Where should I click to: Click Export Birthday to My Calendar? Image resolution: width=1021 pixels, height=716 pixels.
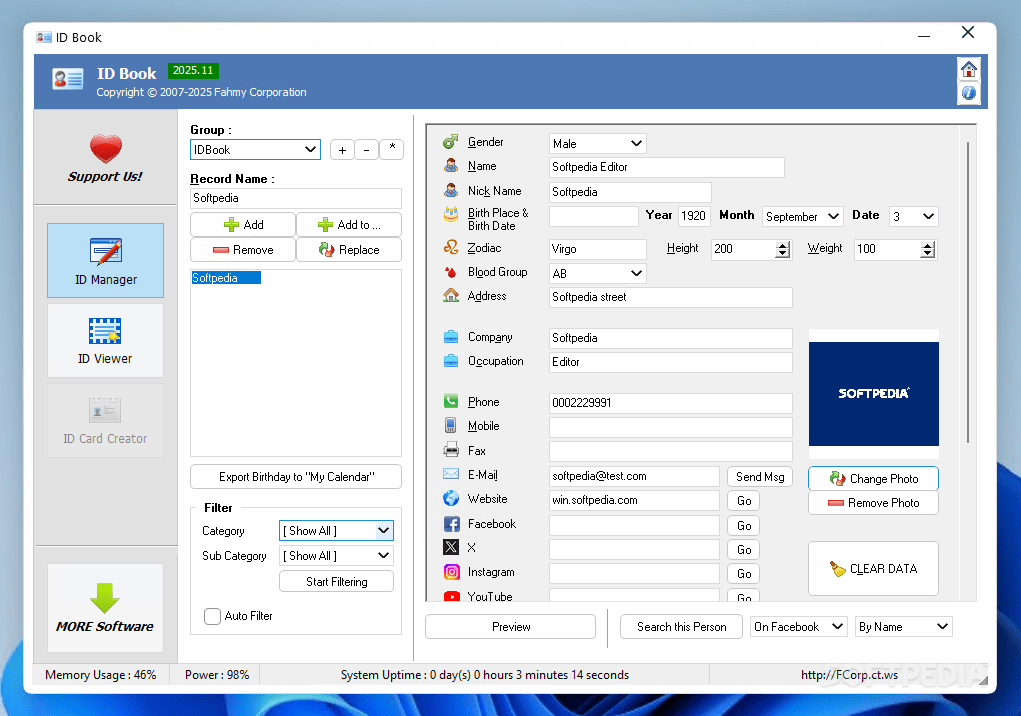tap(295, 476)
